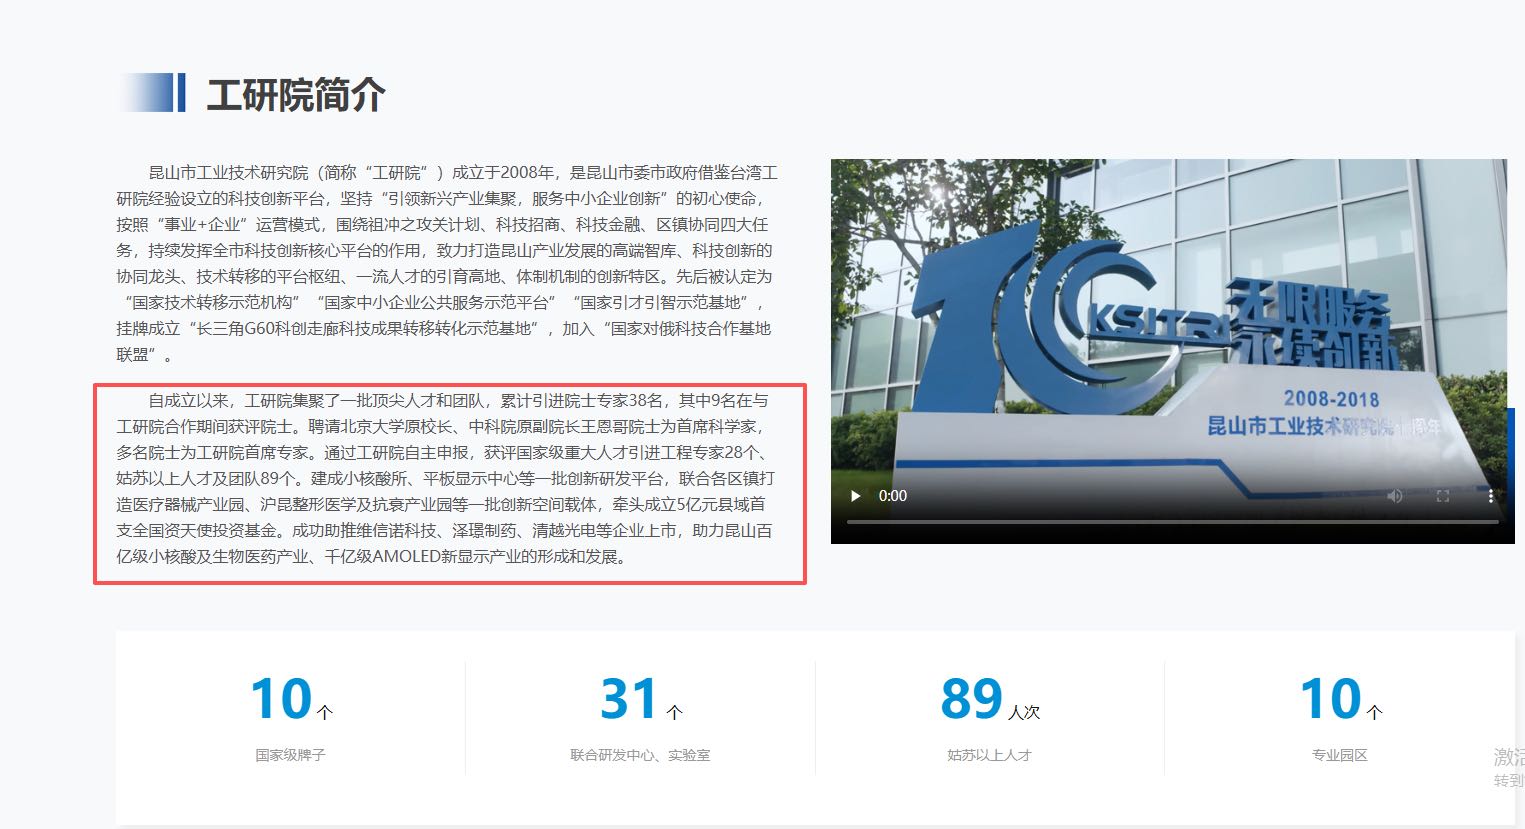Click the KSITRI logo in the video
The height and width of the screenshot is (829, 1525).
(x=1150, y=318)
